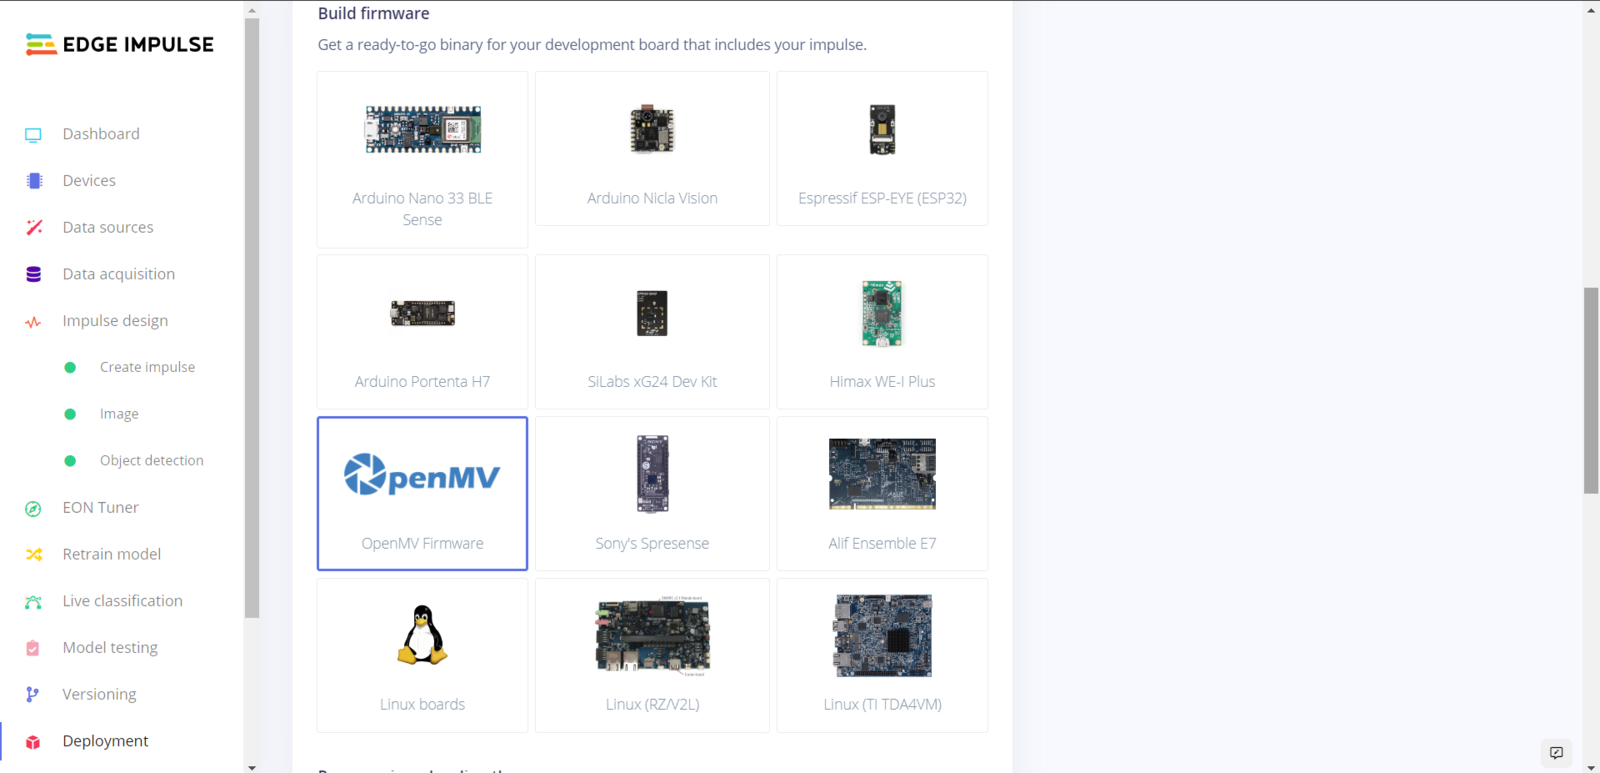Choose Arduino Nano 33 BLE Sense firmware
The height and width of the screenshot is (773, 1600).
point(422,159)
